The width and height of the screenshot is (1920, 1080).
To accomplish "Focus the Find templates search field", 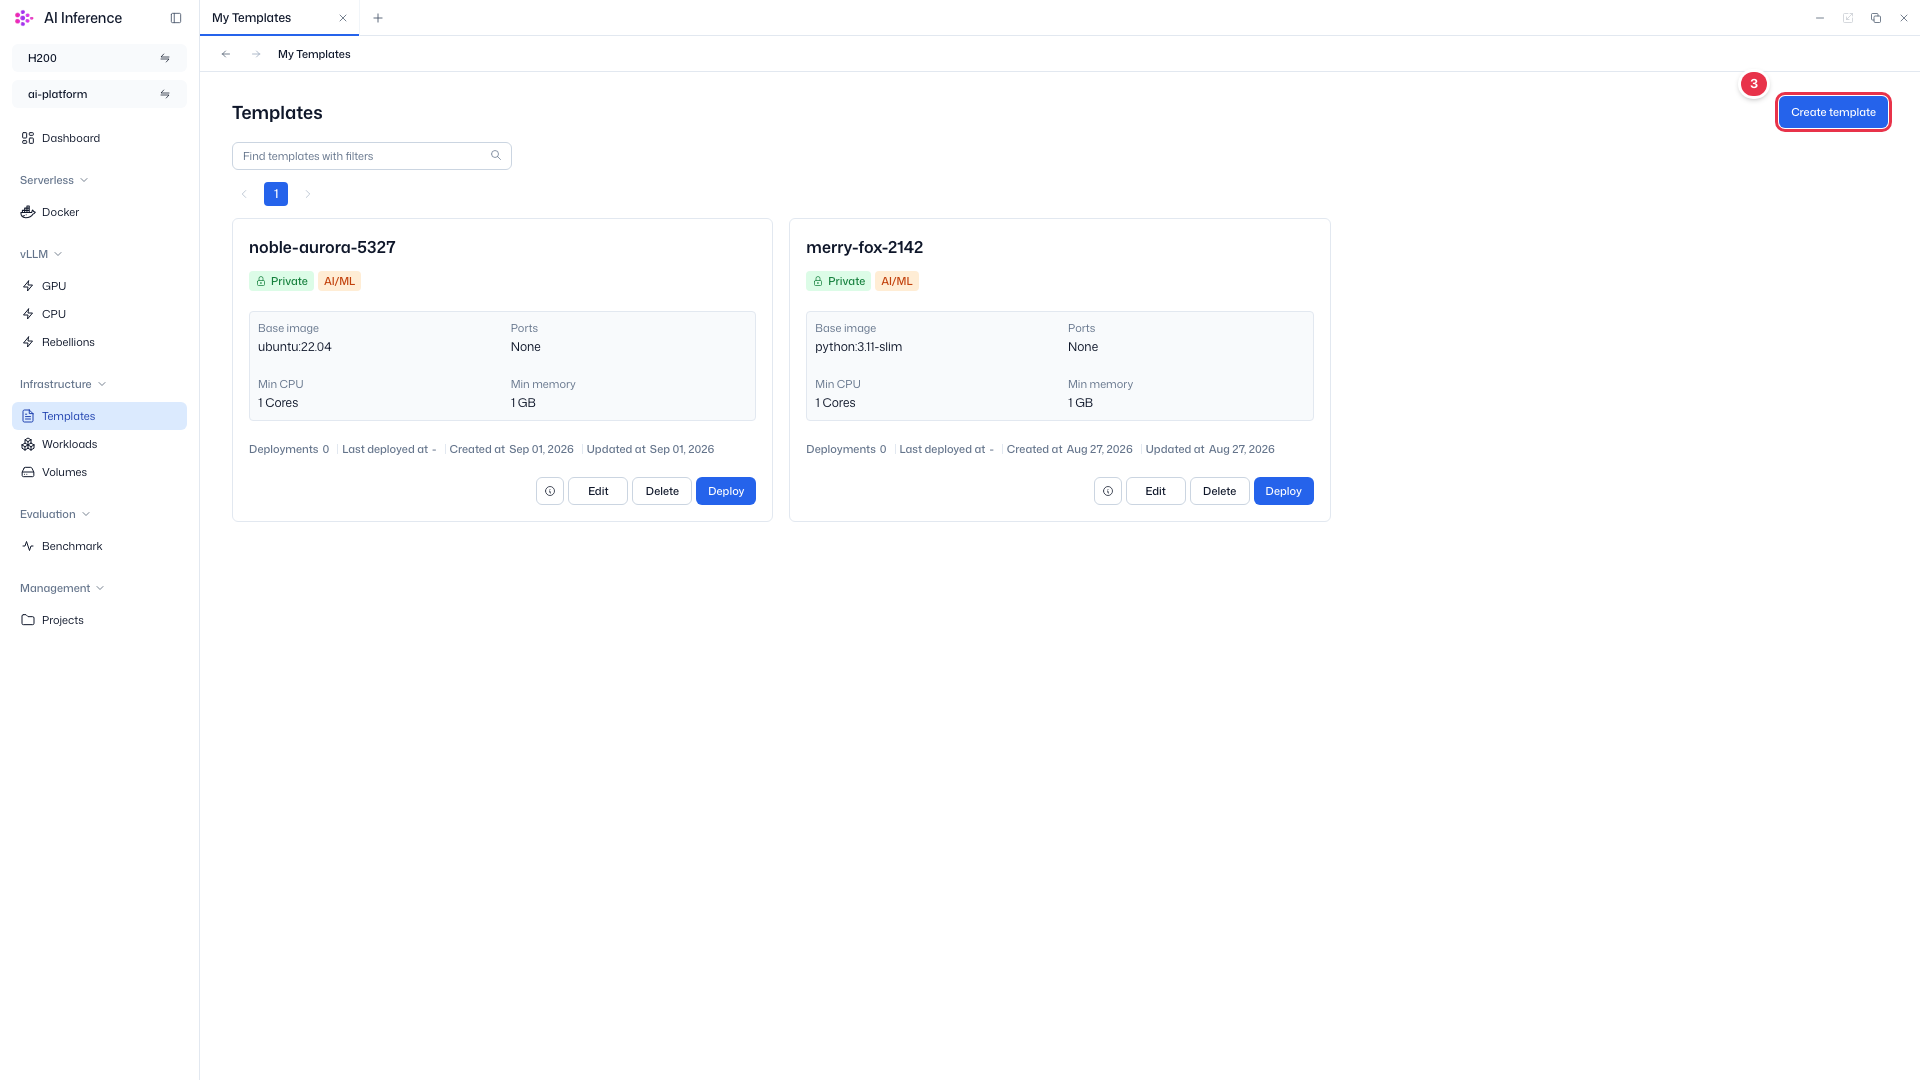I will click(x=371, y=156).
